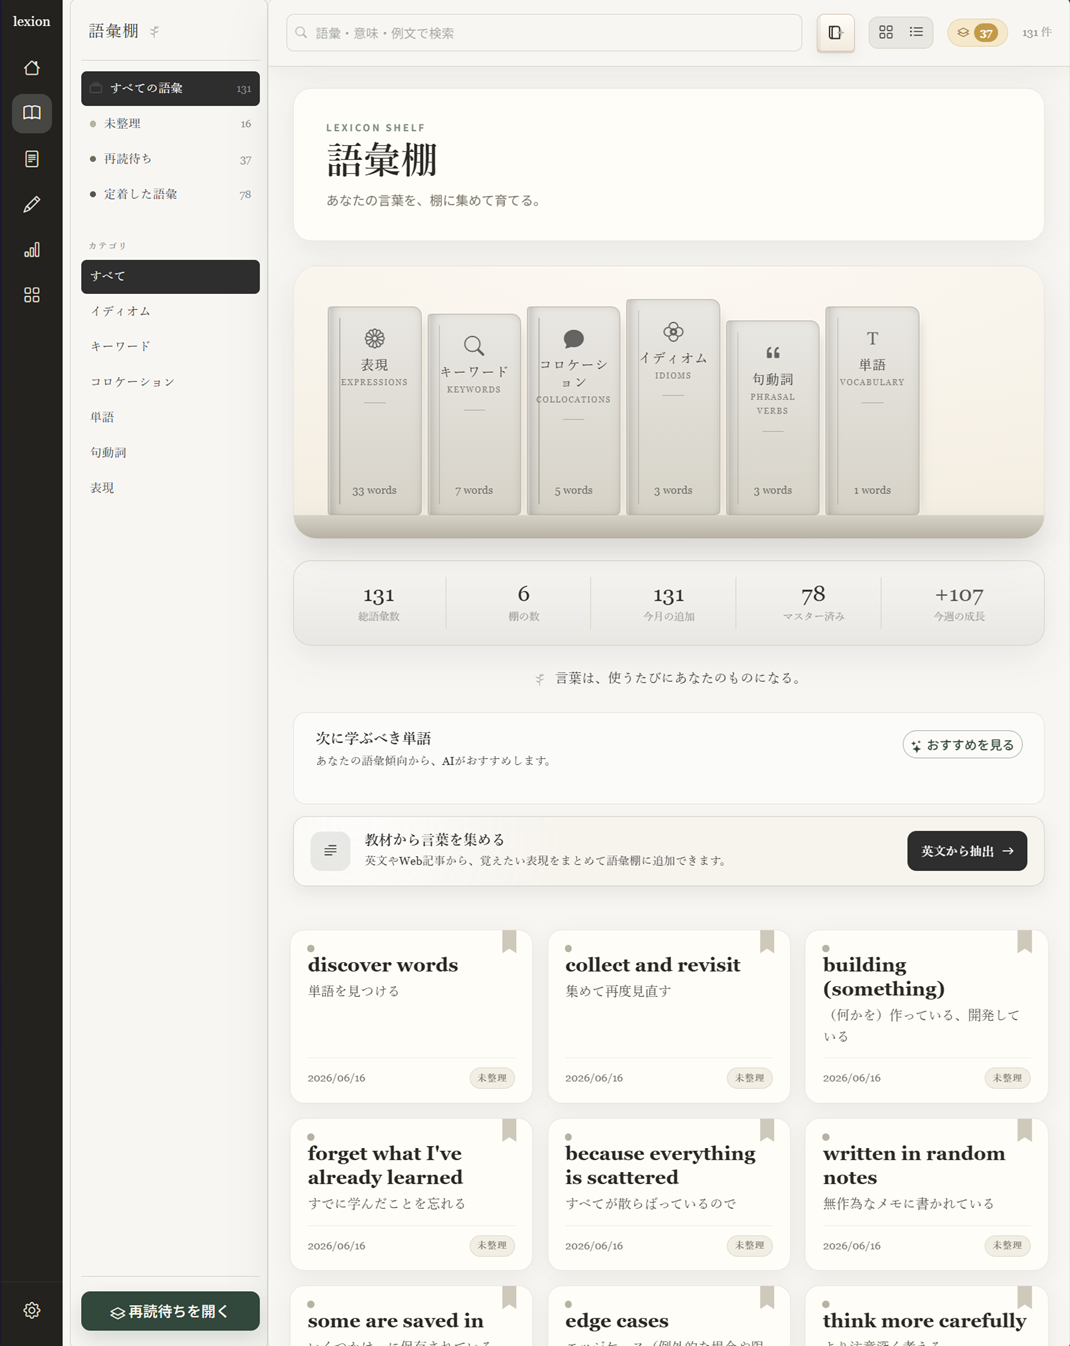
Task: Open the コロケーション Collocations book
Action: [573, 411]
